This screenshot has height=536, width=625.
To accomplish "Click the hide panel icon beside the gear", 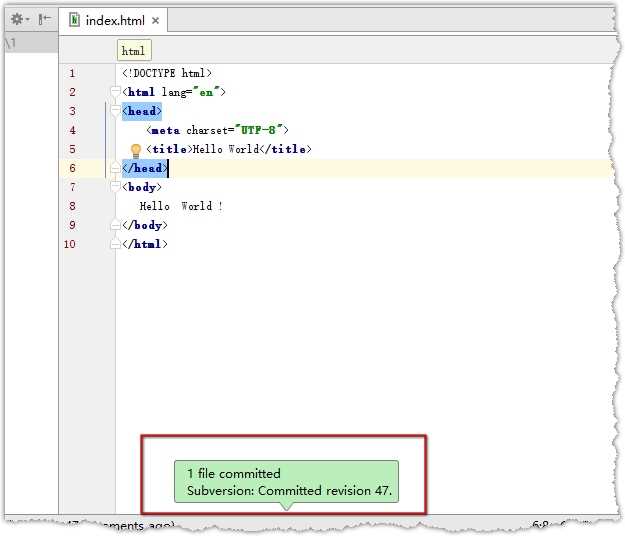I will tap(44, 19).
